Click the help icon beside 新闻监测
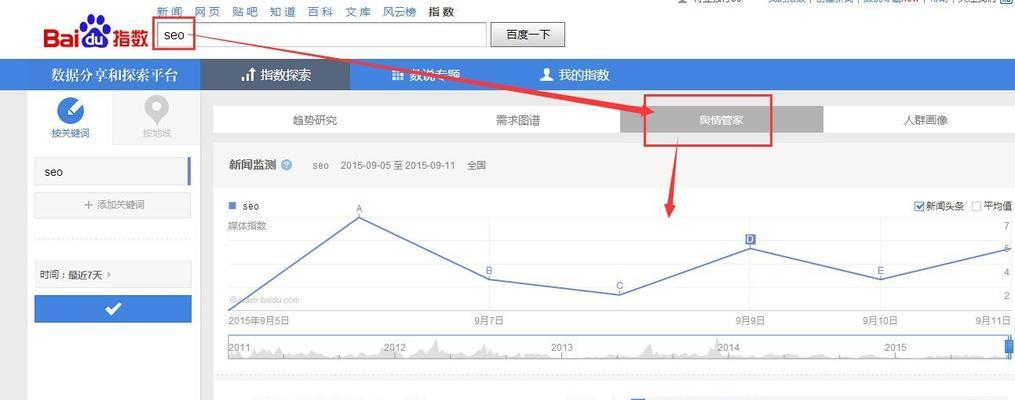This screenshot has width=1015, height=400. tap(287, 165)
